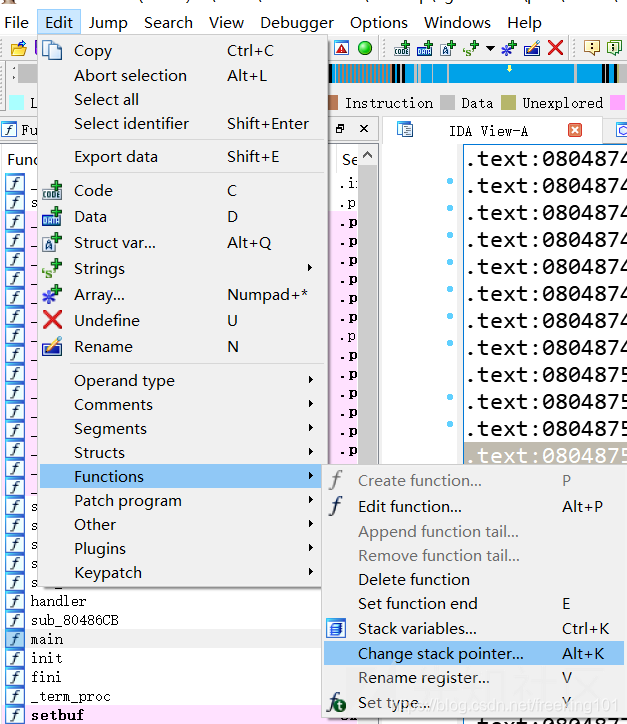Open the Windows menu
Screen dimensions: 627x724
(457, 22)
